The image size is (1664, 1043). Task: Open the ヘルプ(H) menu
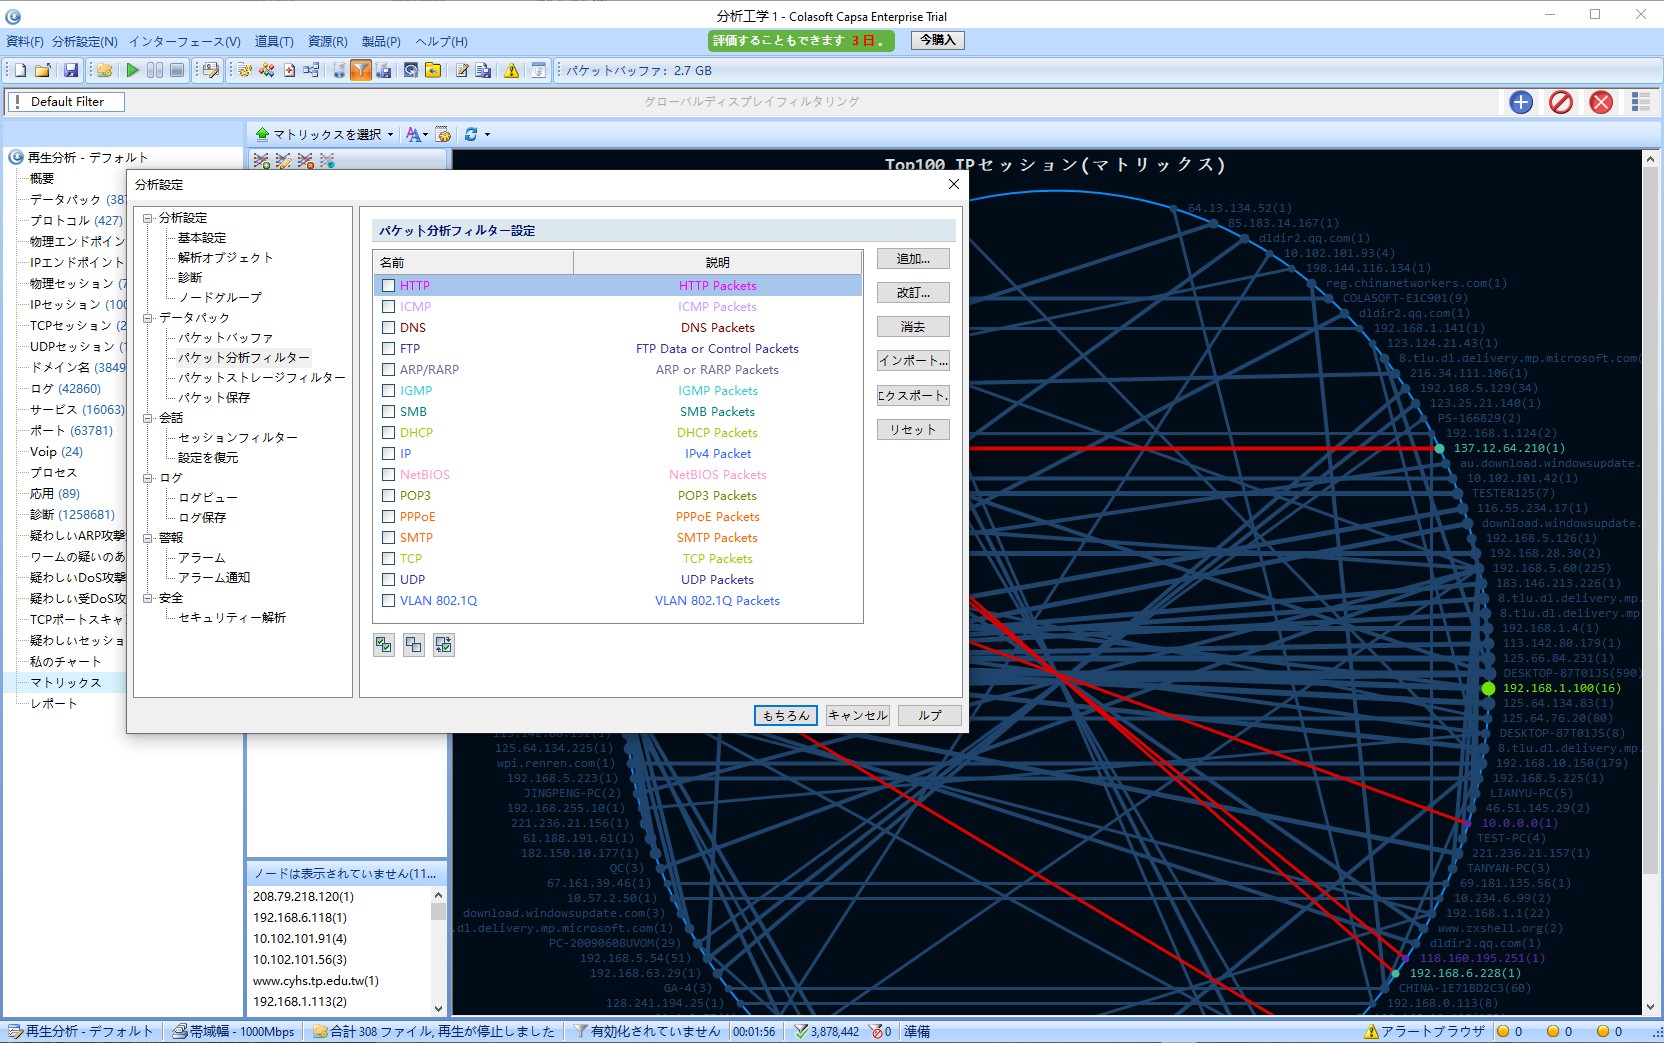click(441, 41)
